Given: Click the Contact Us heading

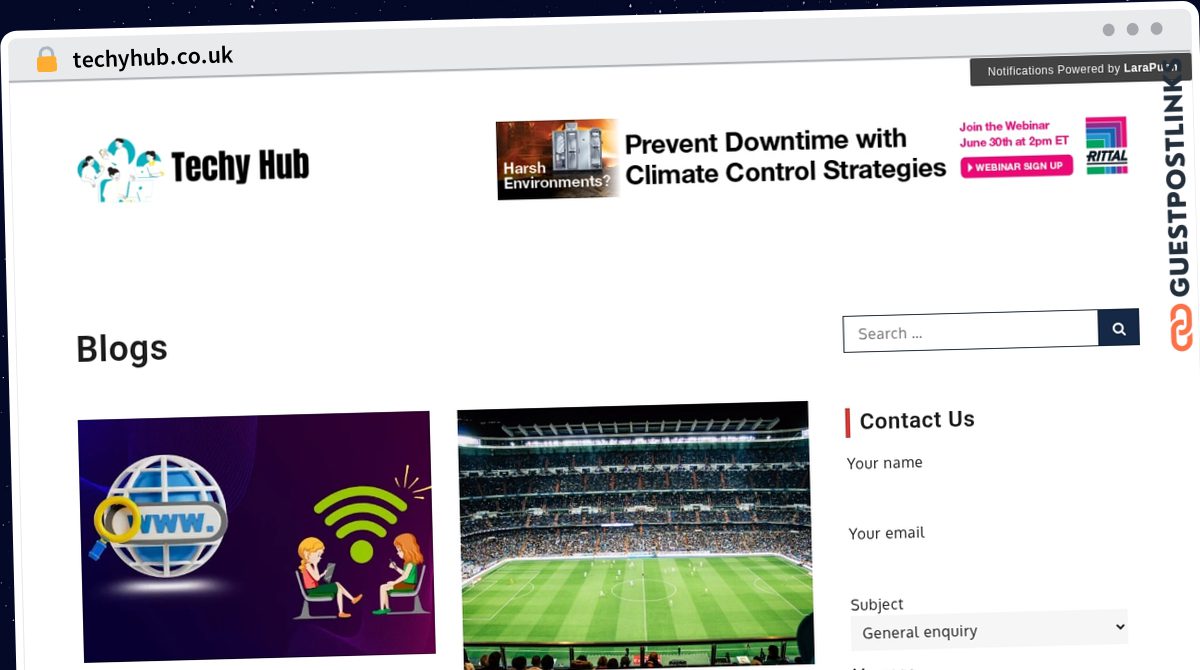Looking at the screenshot, I should 917,420.
